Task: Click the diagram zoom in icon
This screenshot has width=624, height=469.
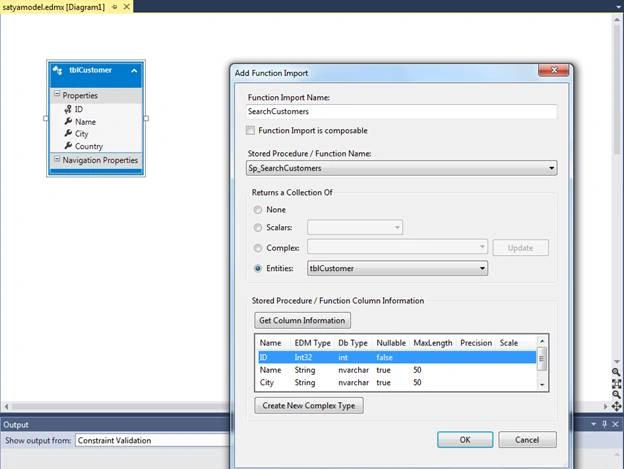Action: tap(616, 372)
